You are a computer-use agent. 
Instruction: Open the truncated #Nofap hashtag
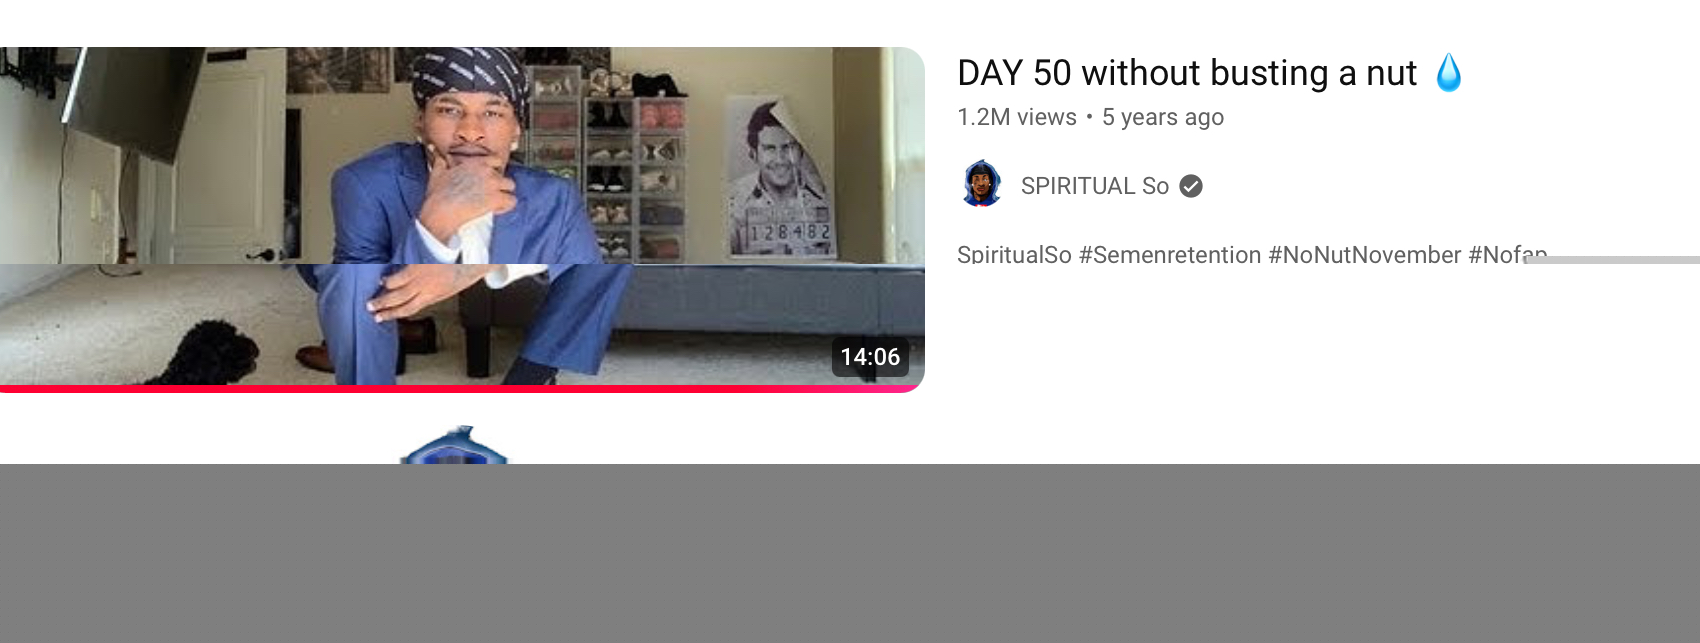pyautogui.click(x=1508, y=254)
